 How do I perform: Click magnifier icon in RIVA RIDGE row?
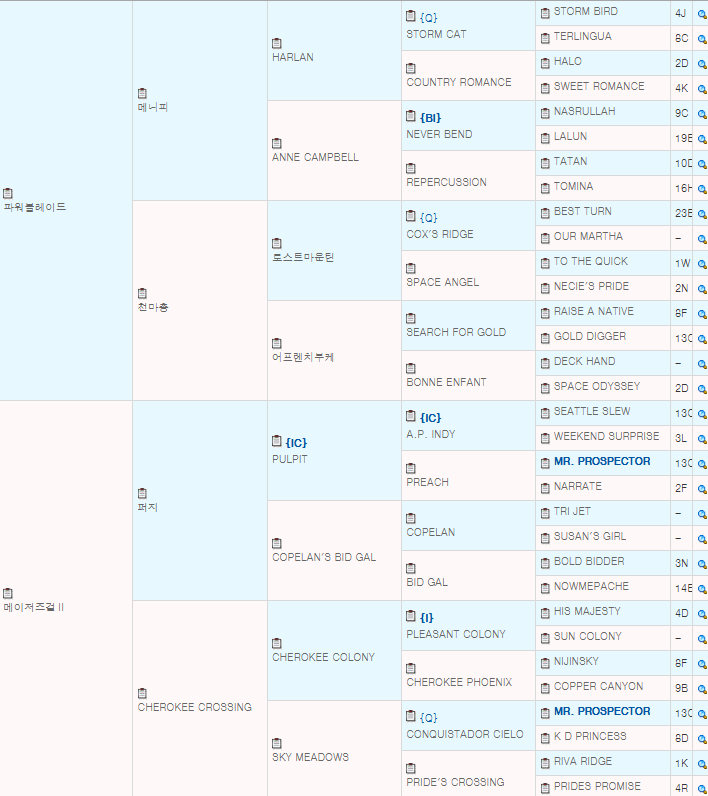(702, 764)
